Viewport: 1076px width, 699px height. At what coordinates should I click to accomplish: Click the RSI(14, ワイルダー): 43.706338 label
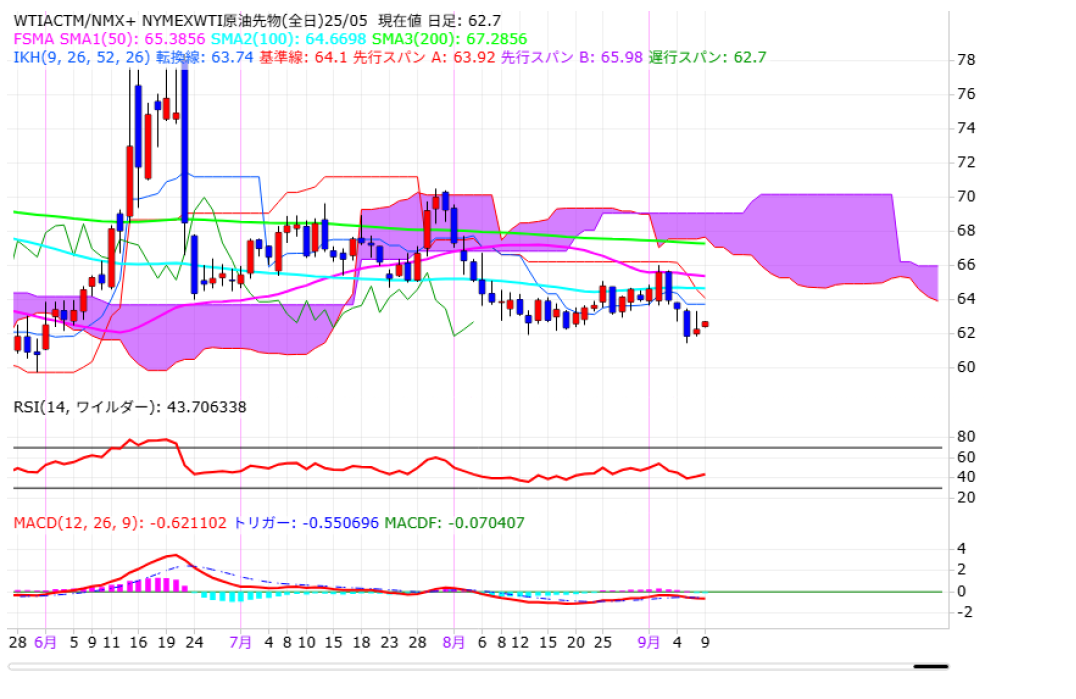coord(130,407)
